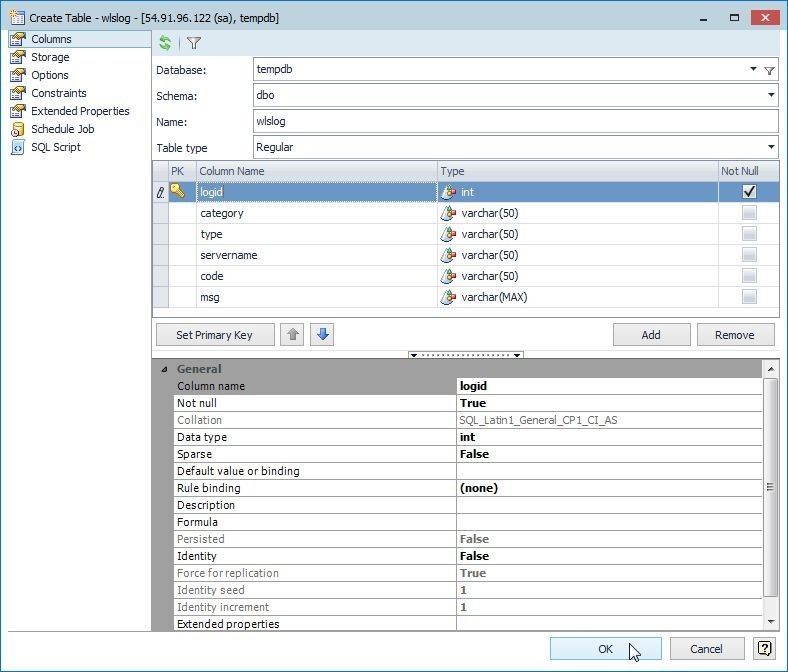The height and width of the screenshot is (672, 788).
Task: Select the category column name cell
Action: pos(317,213)
